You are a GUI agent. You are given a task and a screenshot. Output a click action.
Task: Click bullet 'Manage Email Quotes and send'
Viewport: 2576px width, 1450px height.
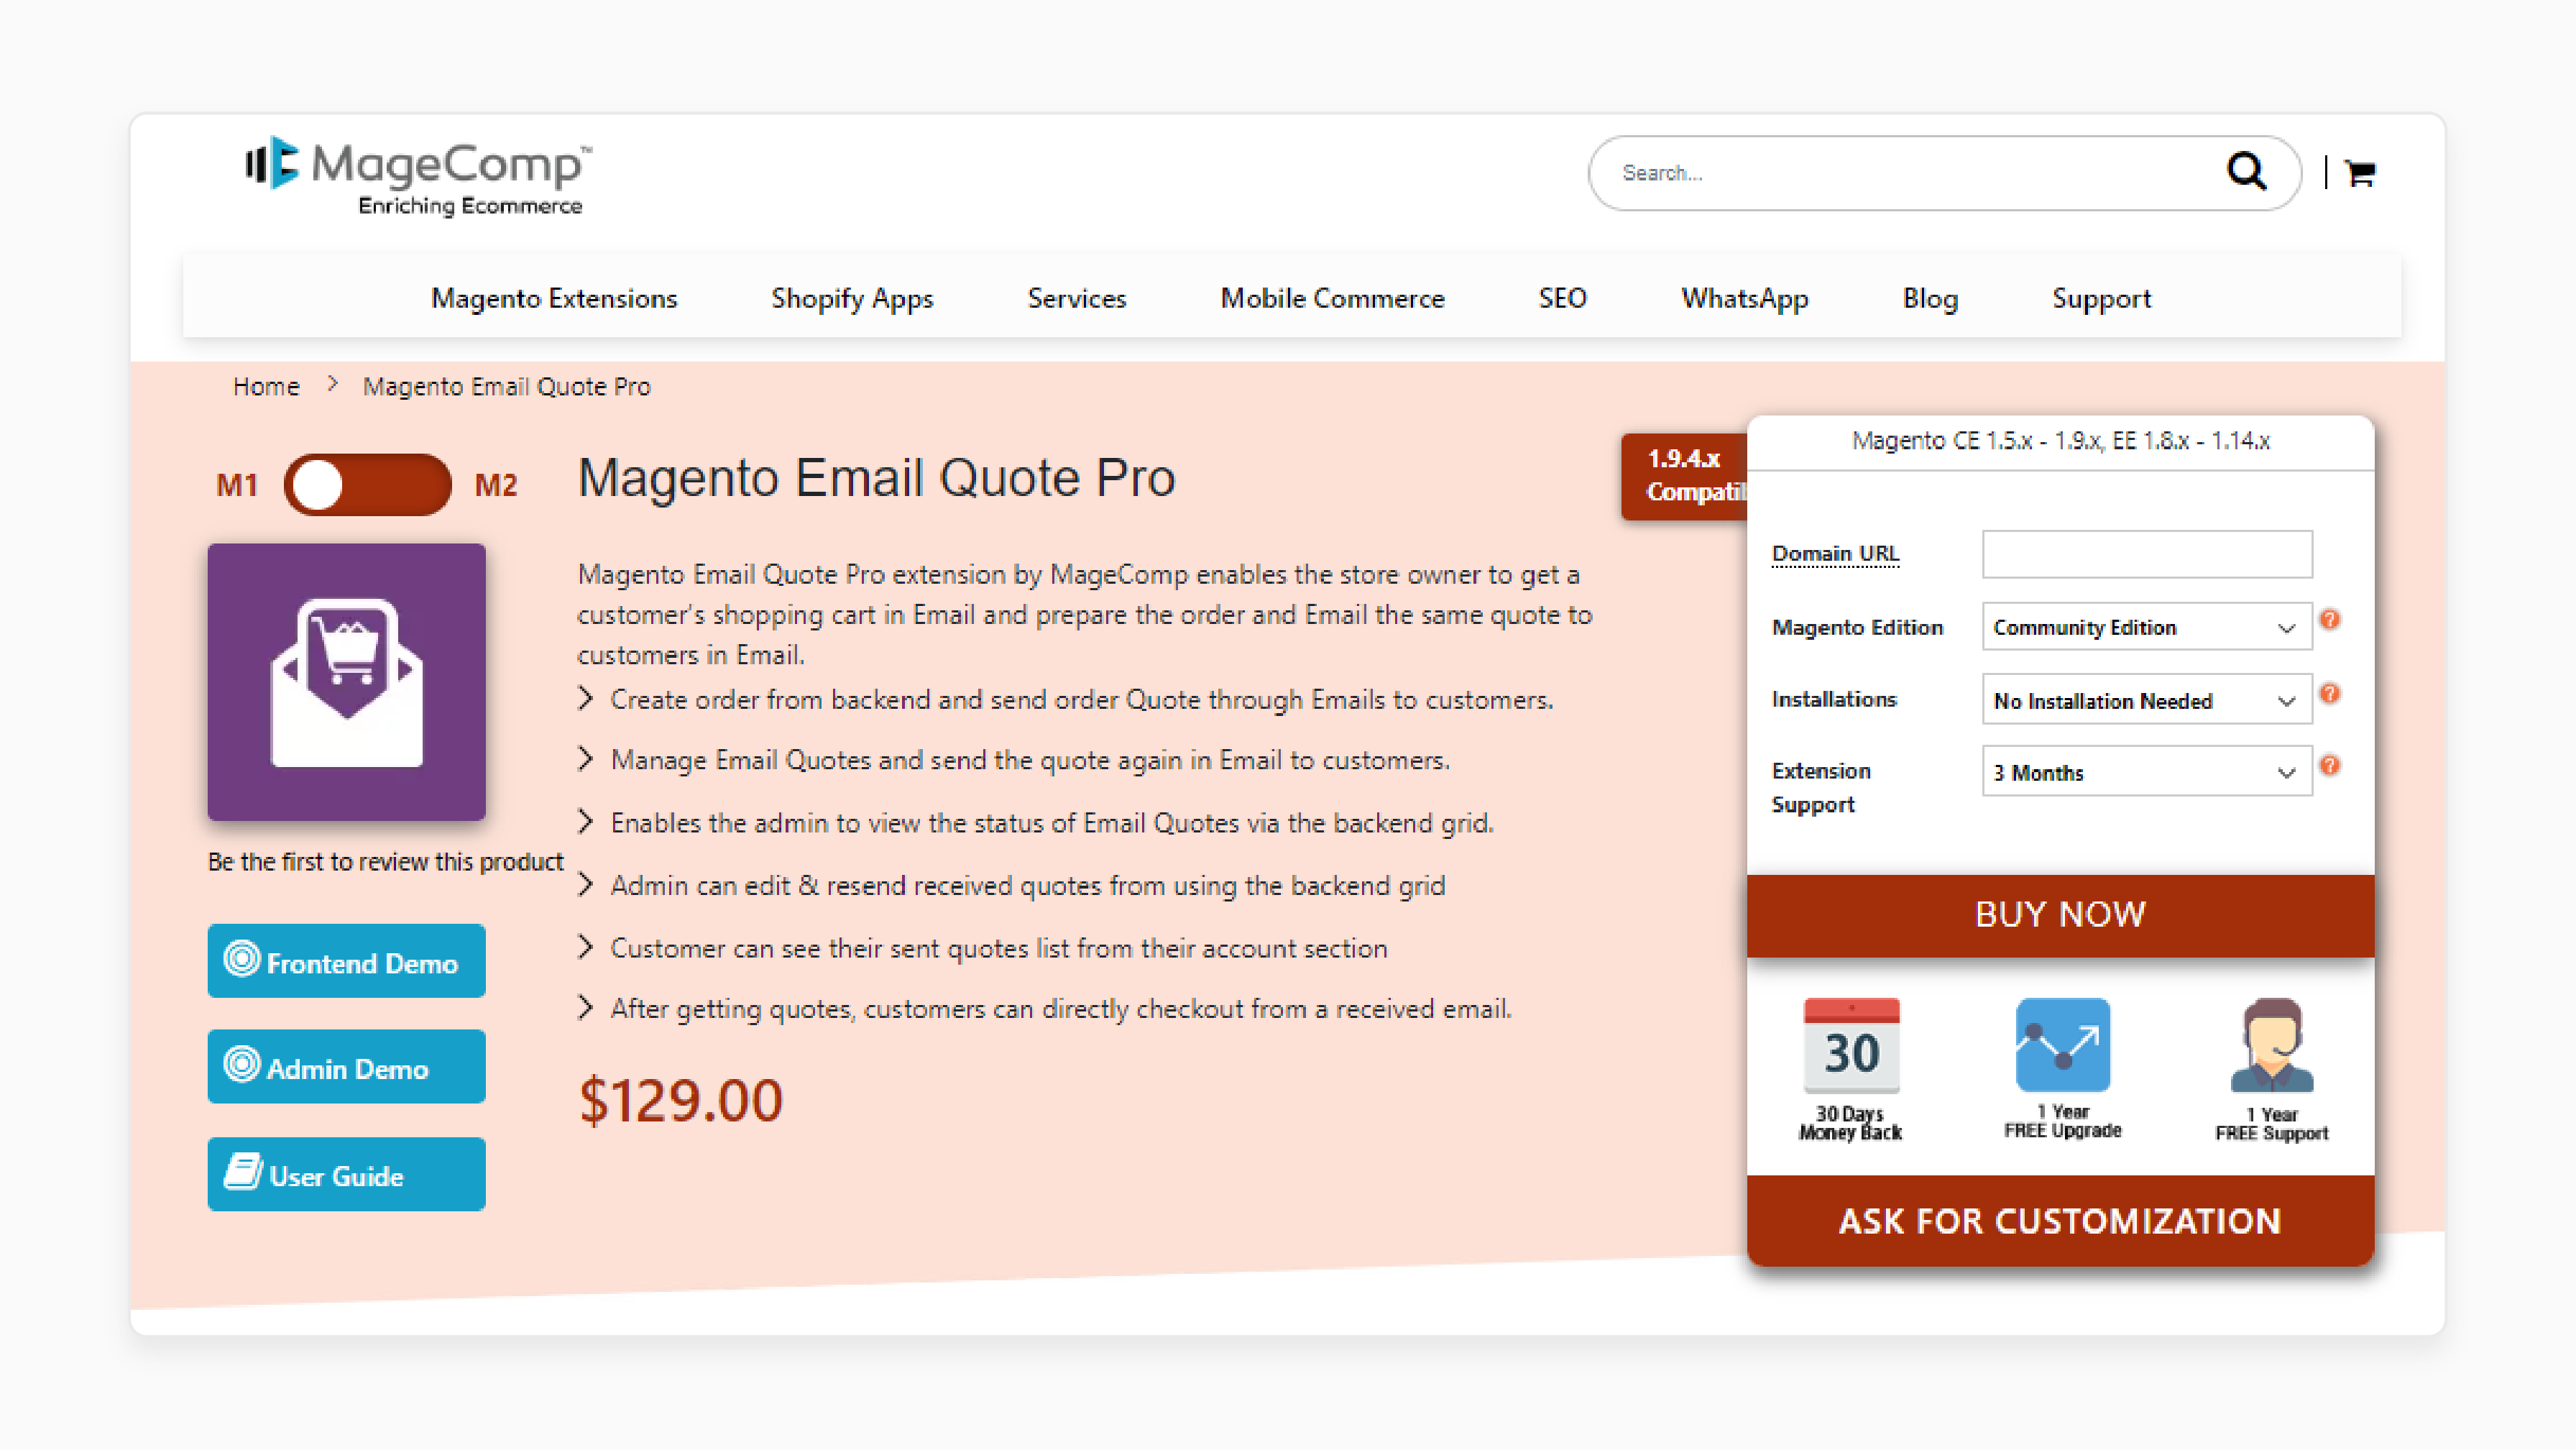(x=1030, y=760)
